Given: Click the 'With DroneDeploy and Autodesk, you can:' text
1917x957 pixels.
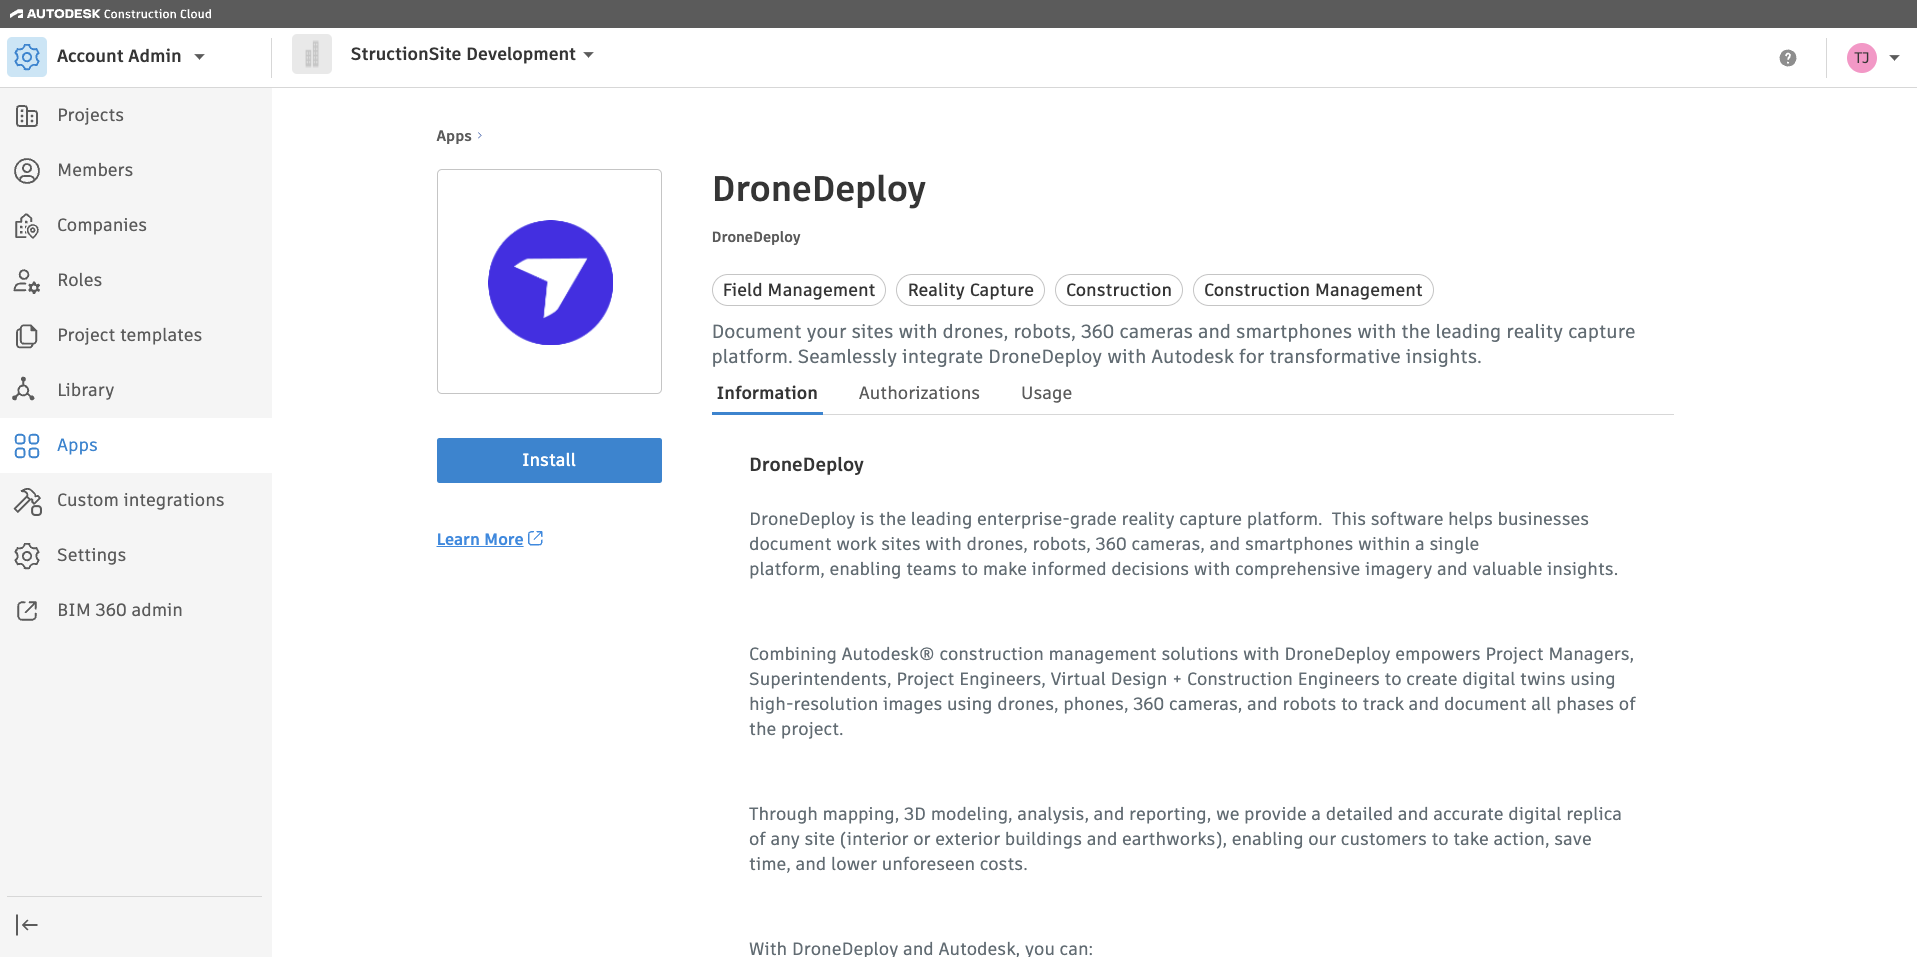Looking at the screenshot, I should coord(921,948).
